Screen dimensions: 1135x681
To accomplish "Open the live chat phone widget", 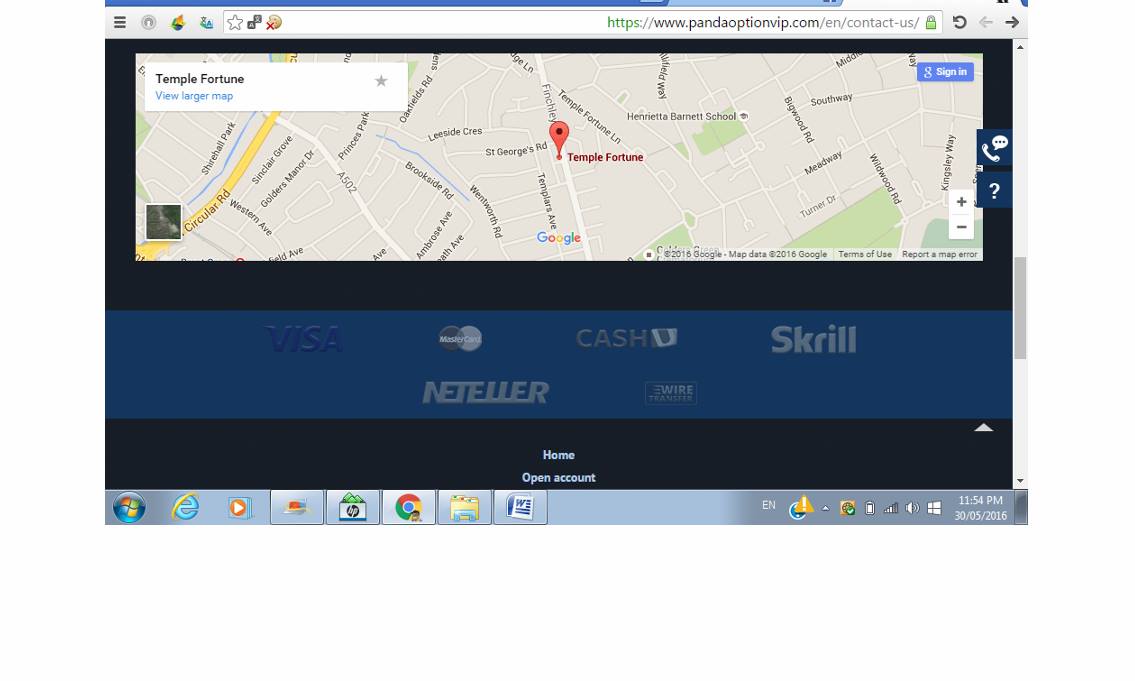I will pos(994,149).
